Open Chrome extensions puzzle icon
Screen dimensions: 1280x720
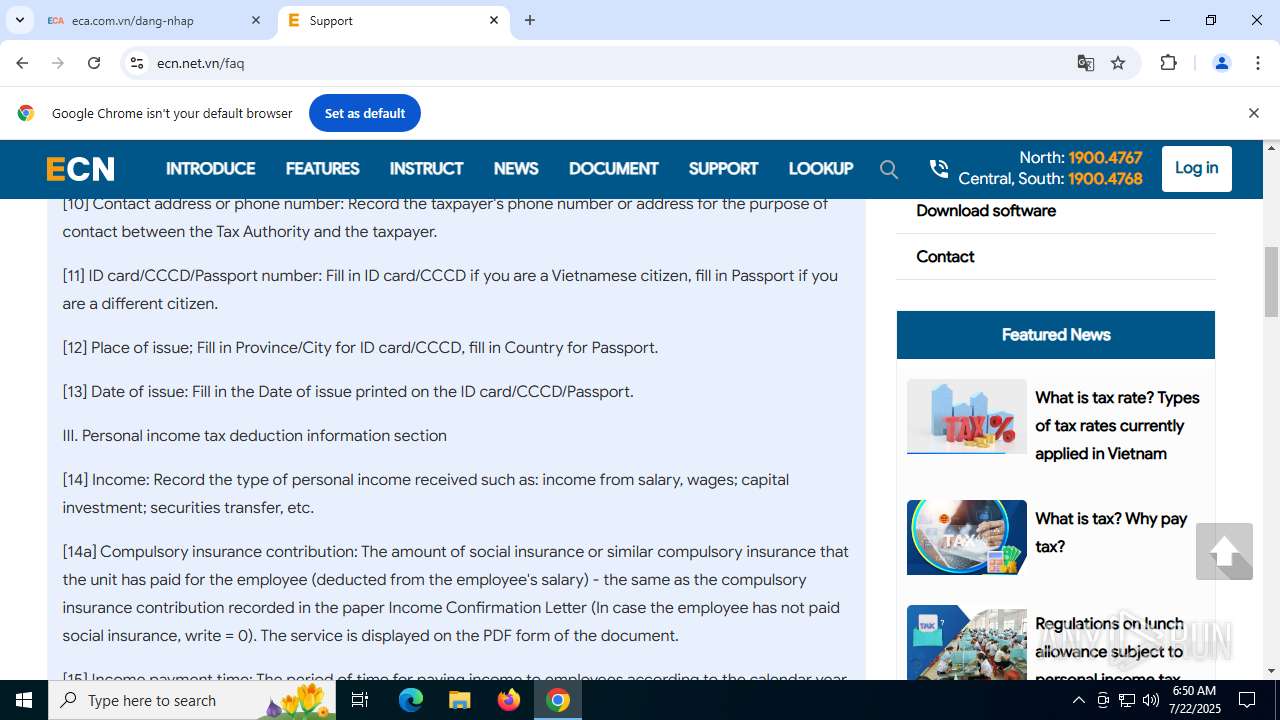click(1168, 63)
